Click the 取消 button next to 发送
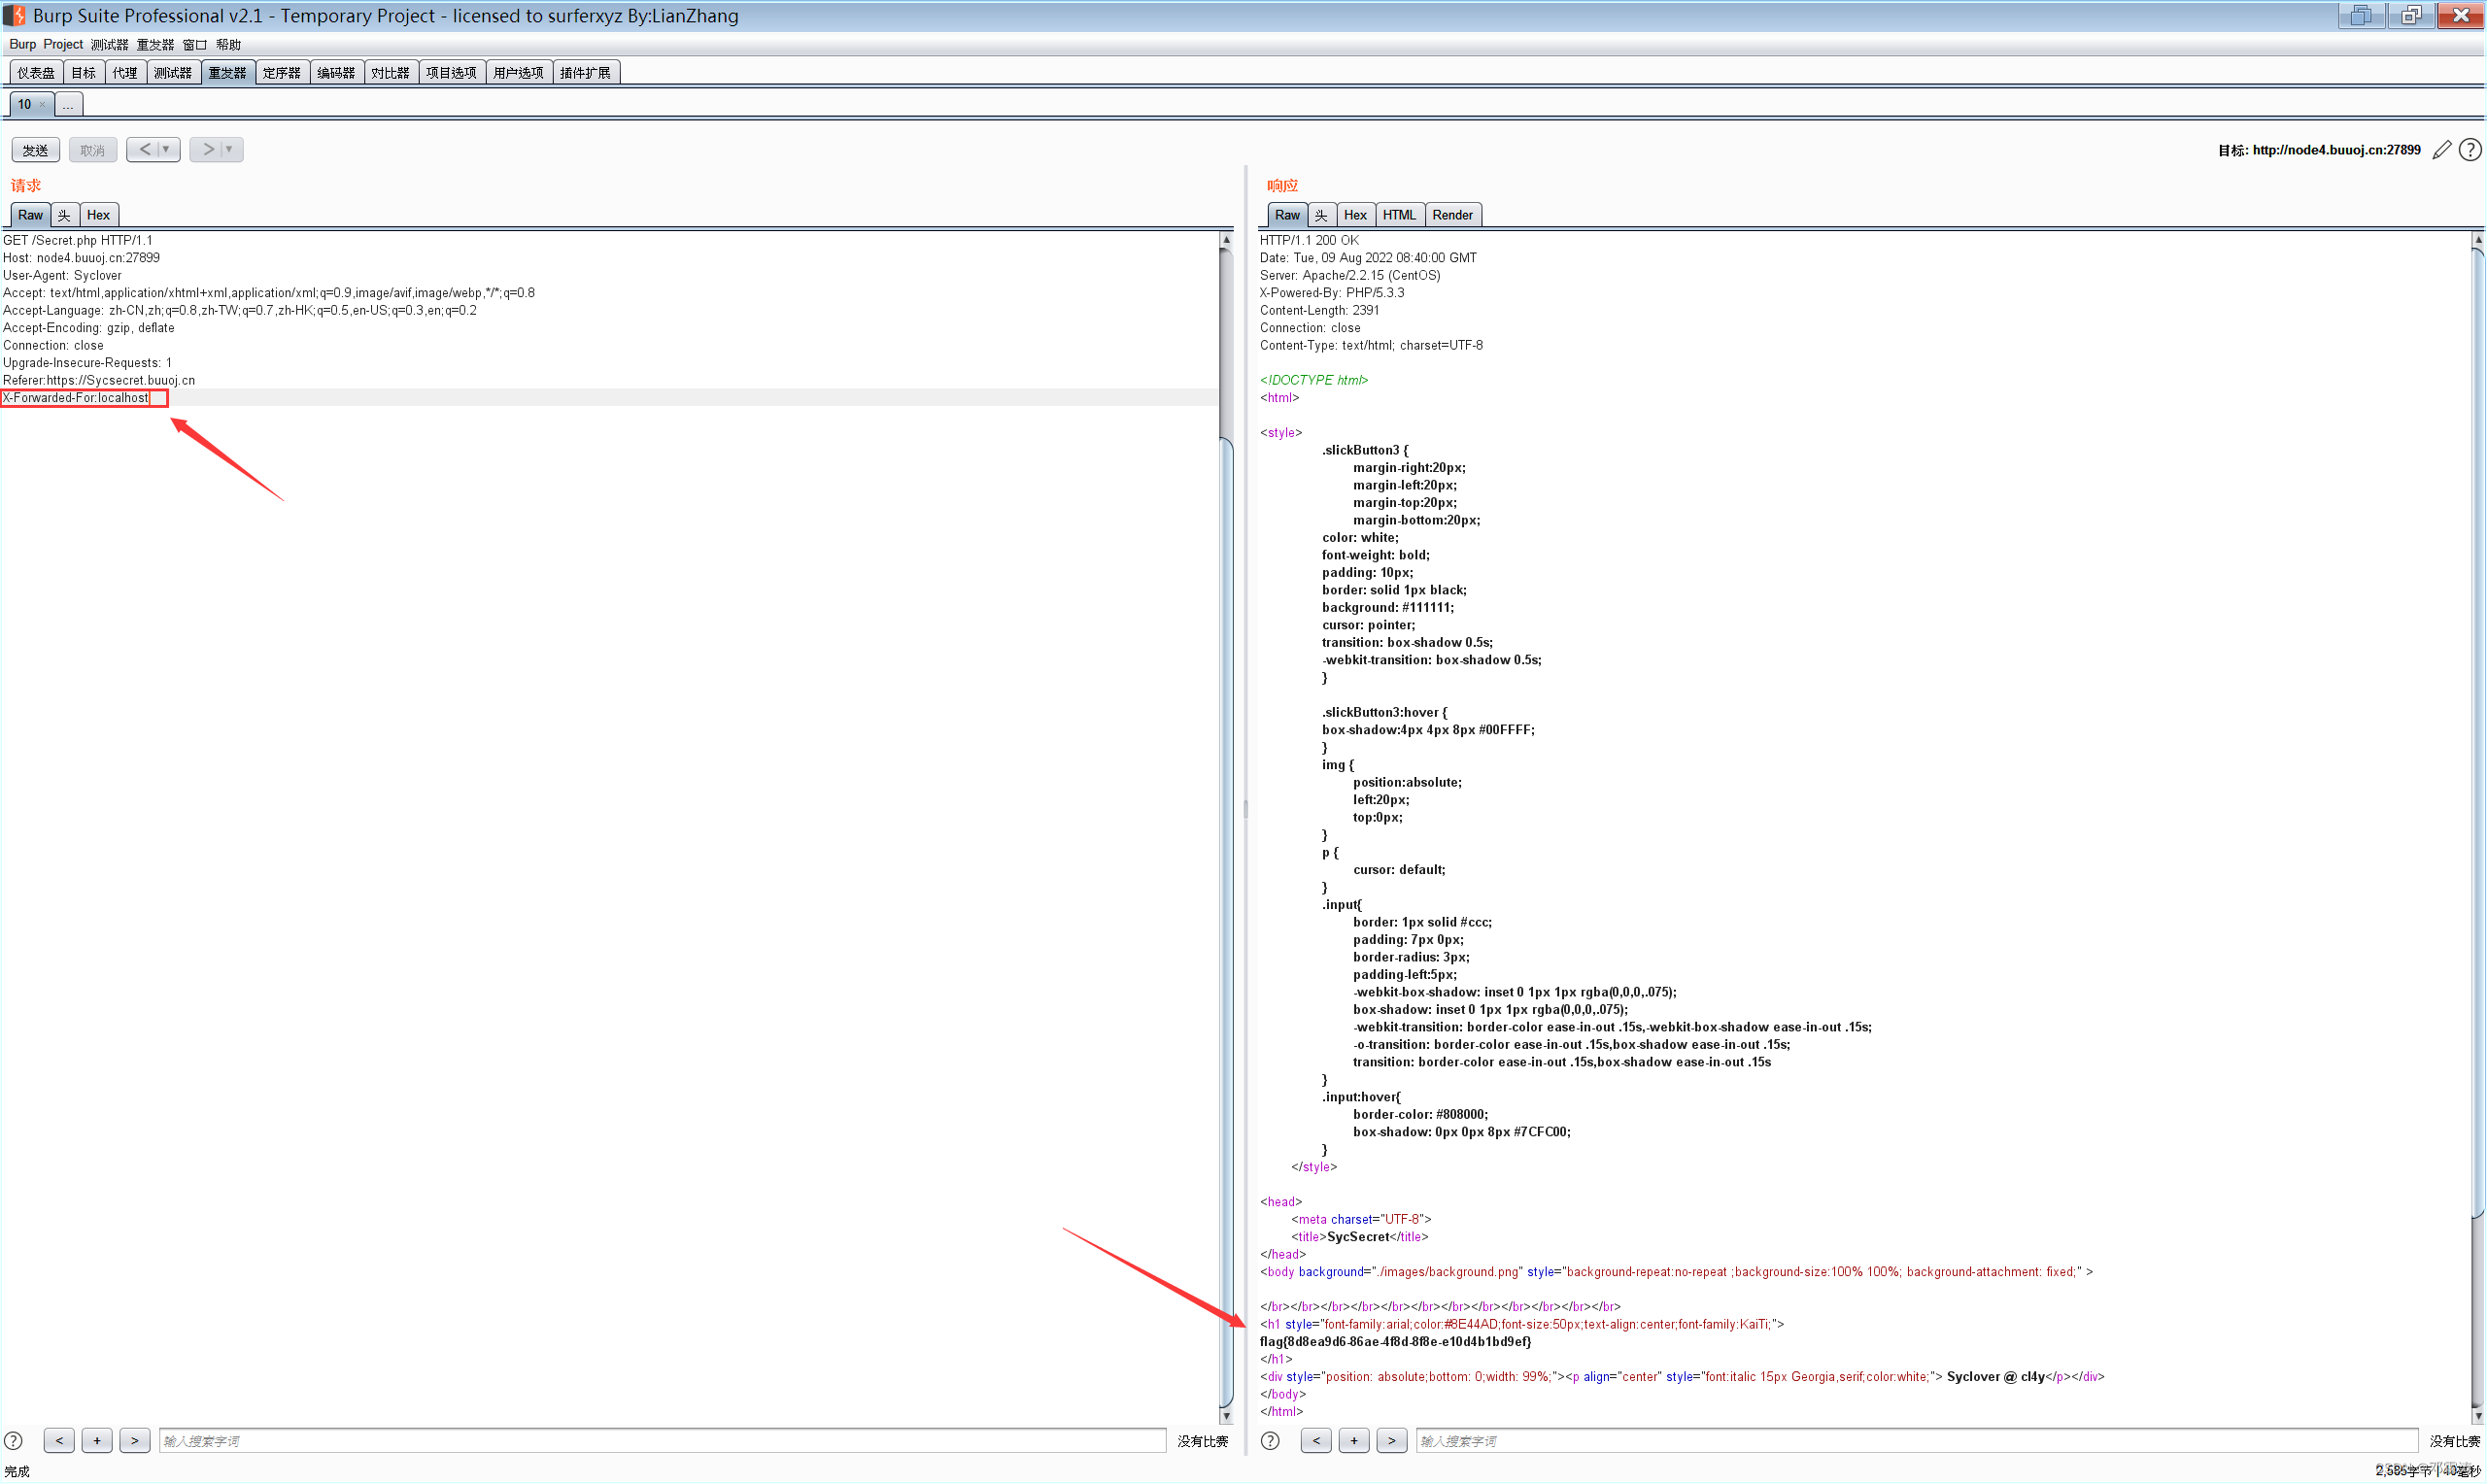Viewport: 2487px width, 1484px height. 92,149
